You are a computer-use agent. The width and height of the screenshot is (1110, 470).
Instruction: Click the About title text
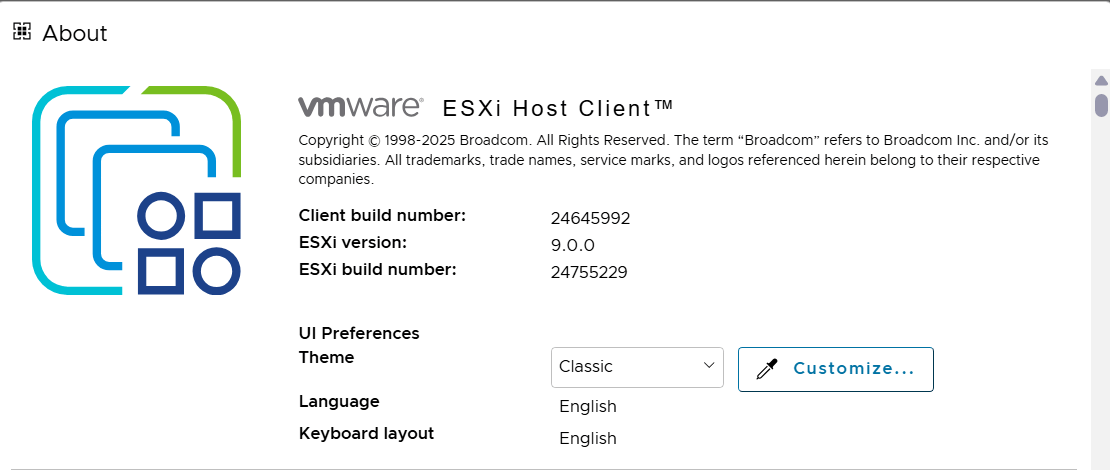point(75,33)
